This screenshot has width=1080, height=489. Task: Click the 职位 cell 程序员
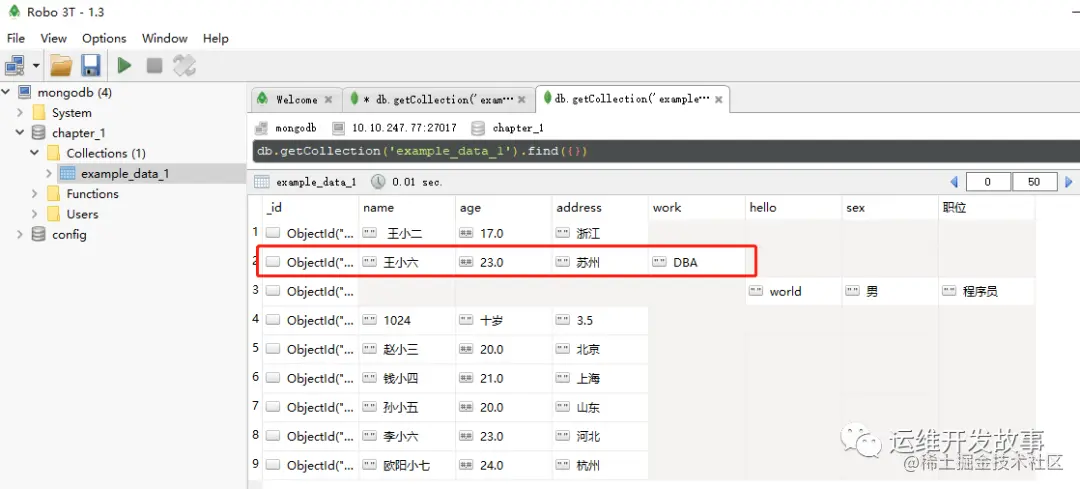(986, 291)
